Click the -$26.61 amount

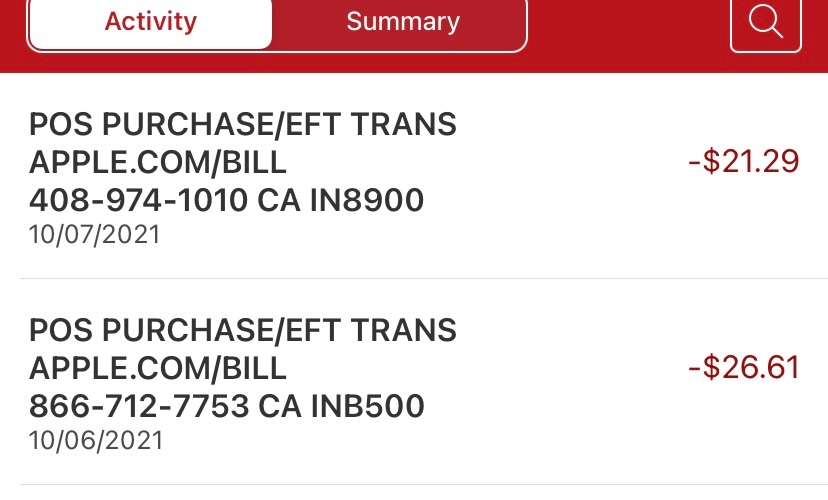pos(743,367)
